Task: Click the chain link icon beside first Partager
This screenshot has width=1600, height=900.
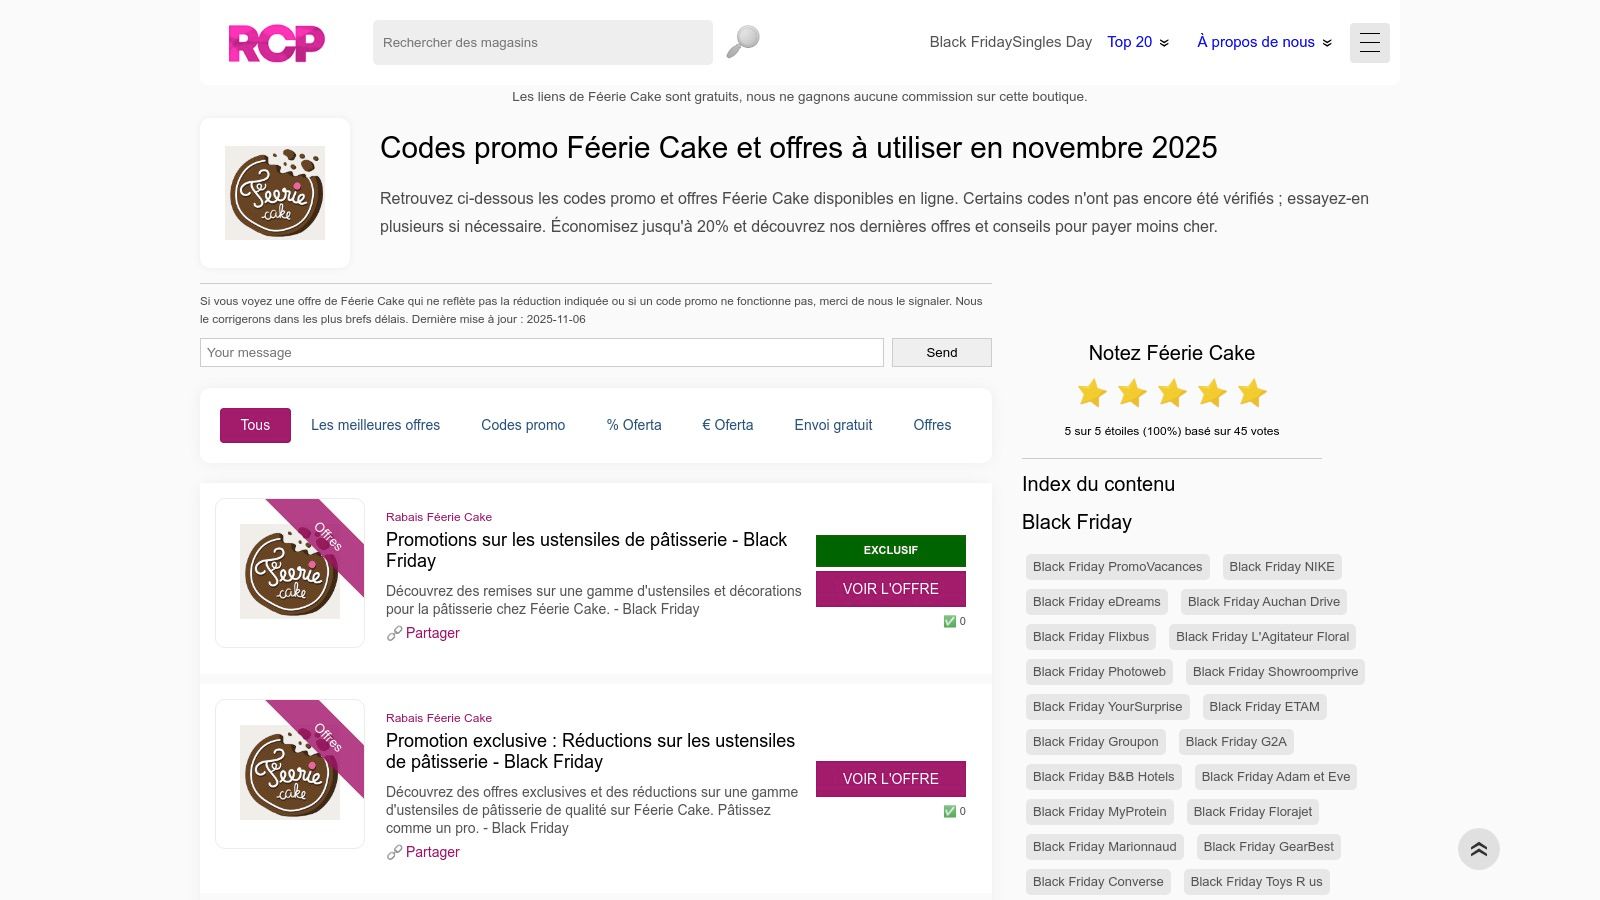Action: point(395,633)
